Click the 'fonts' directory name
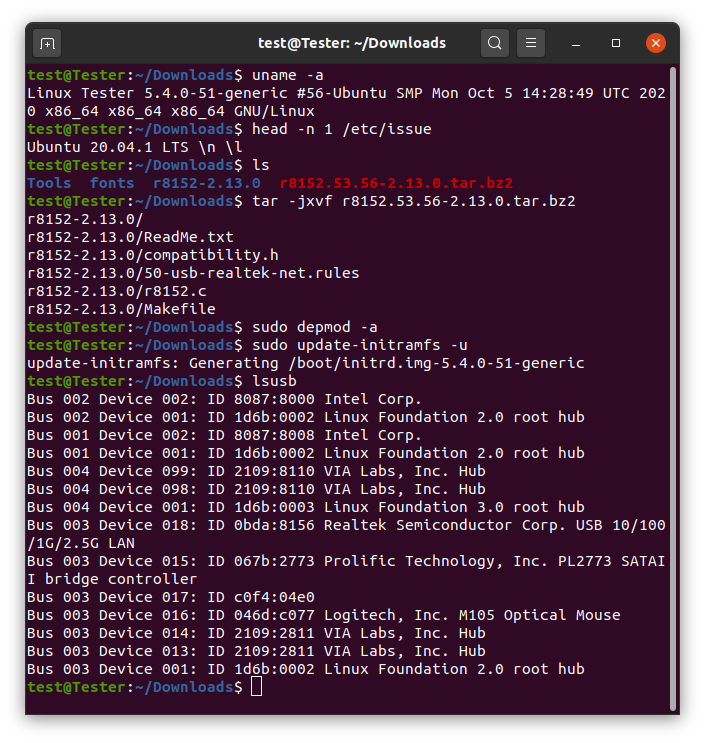 coord(112,183)
